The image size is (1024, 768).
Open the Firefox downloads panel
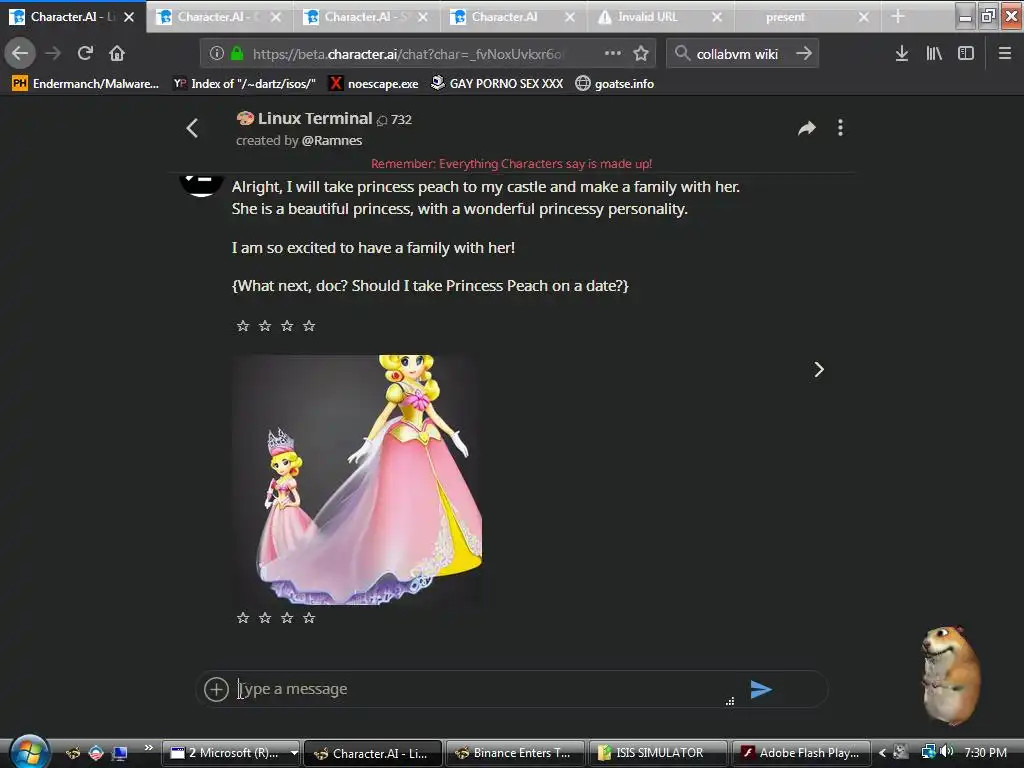[x=901, y=54]
